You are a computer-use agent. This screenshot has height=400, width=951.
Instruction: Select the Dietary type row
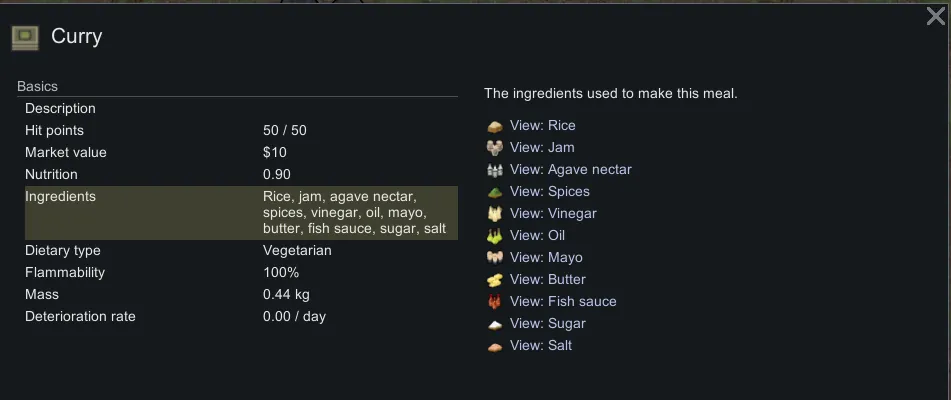tap(237, 251)
